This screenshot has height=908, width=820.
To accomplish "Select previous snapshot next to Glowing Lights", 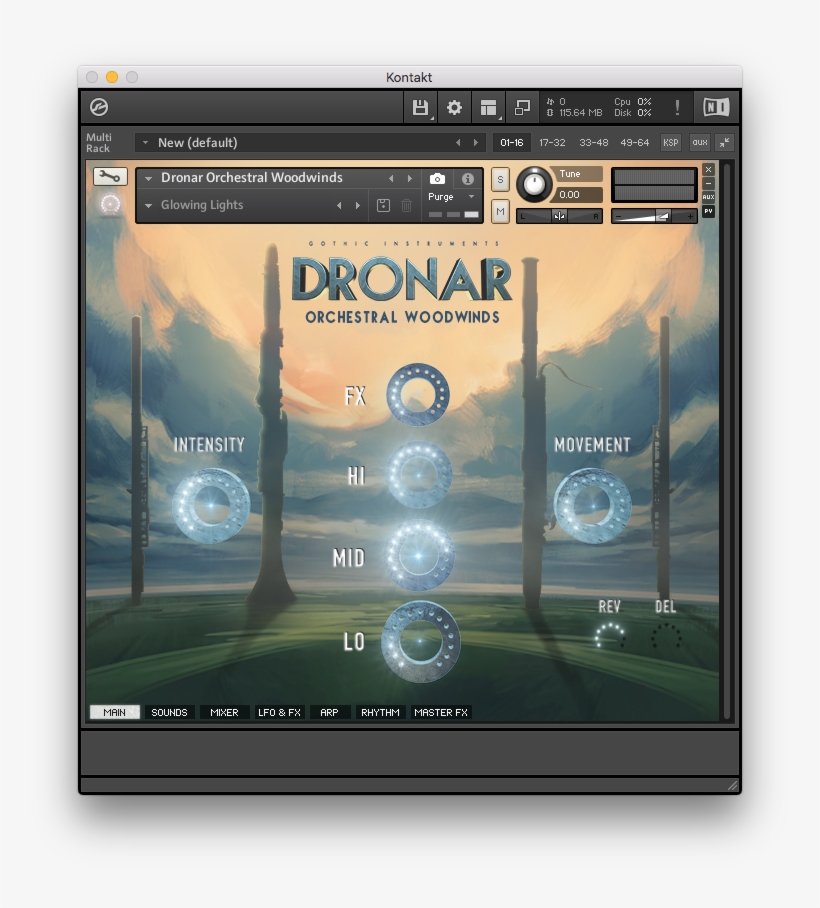I will click(339, 206).
